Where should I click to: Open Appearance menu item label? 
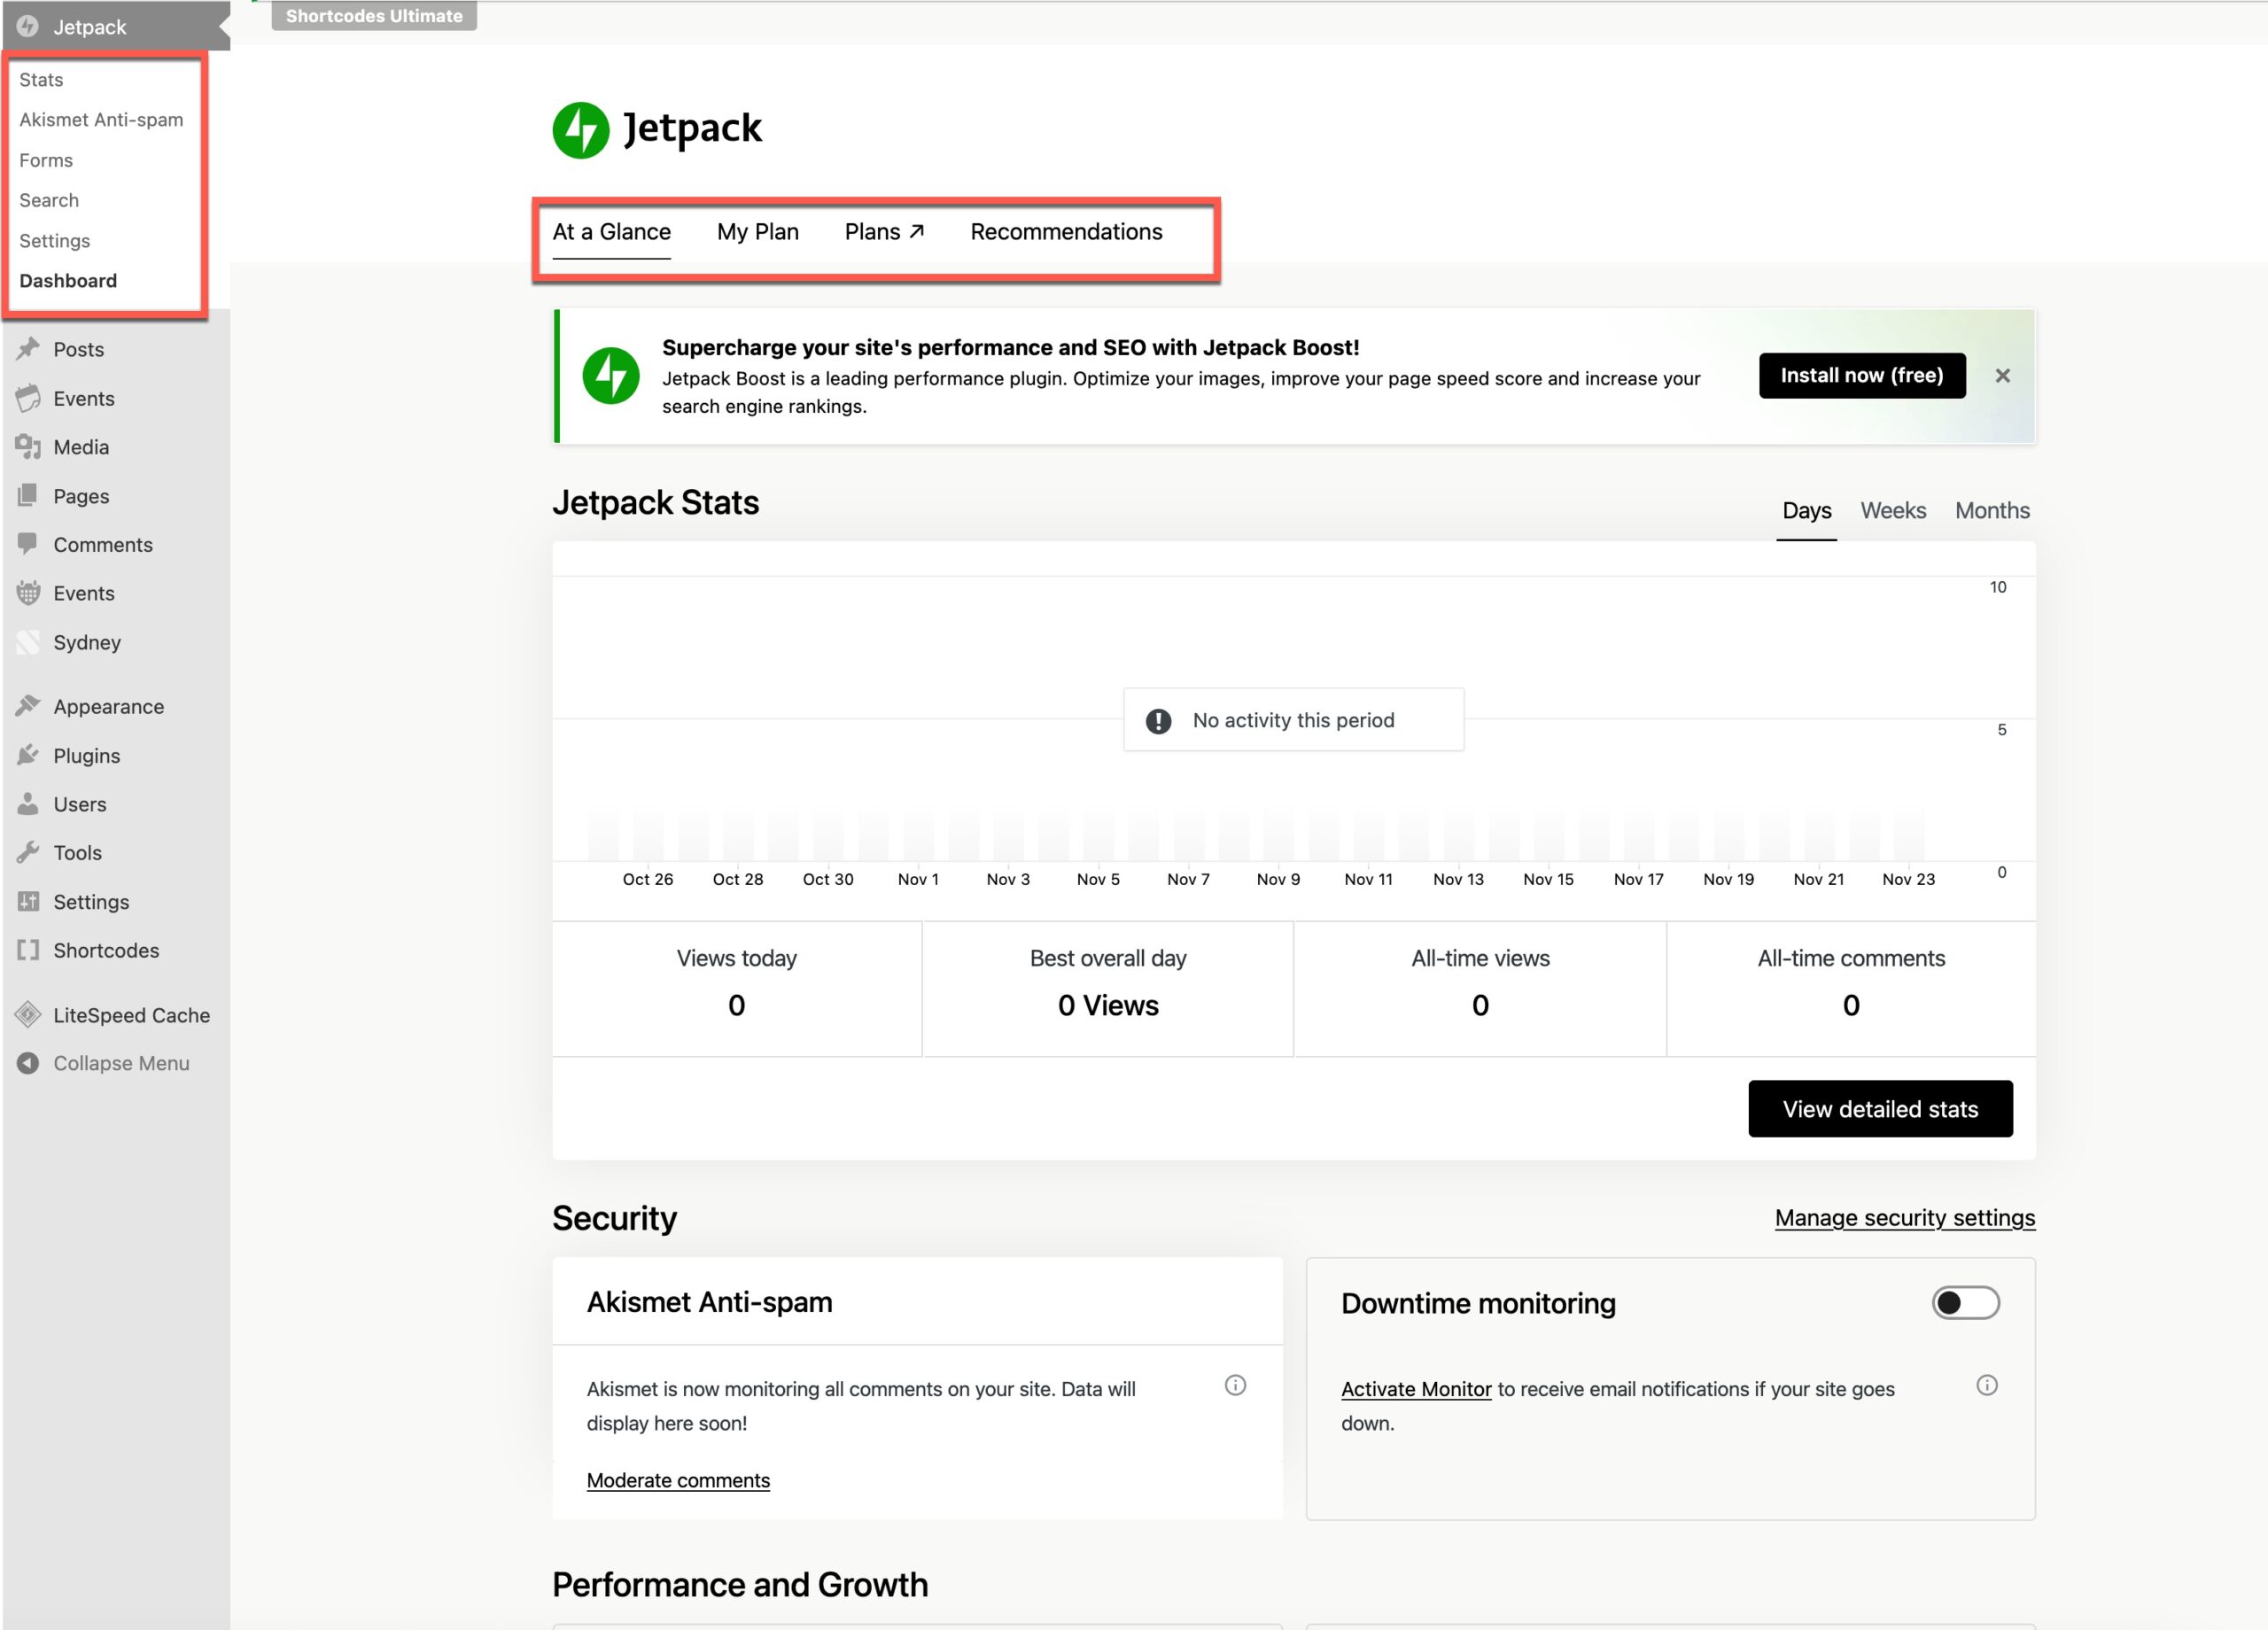click(109, 707)
